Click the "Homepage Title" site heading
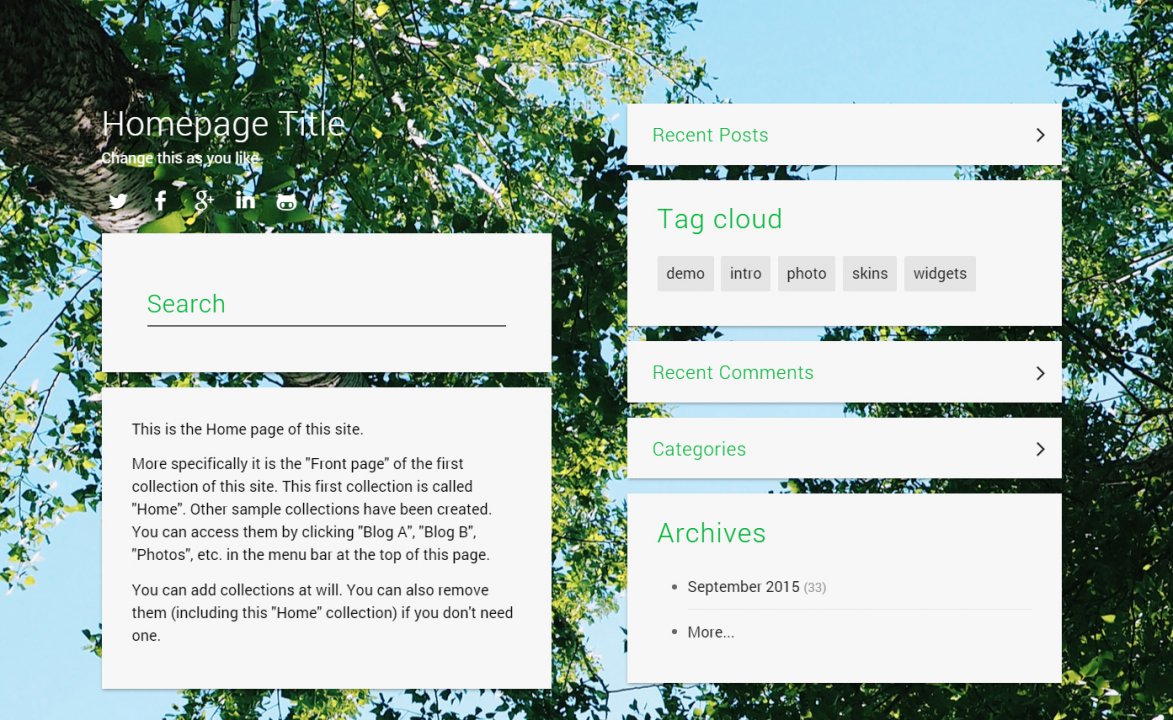 point(223,124)
